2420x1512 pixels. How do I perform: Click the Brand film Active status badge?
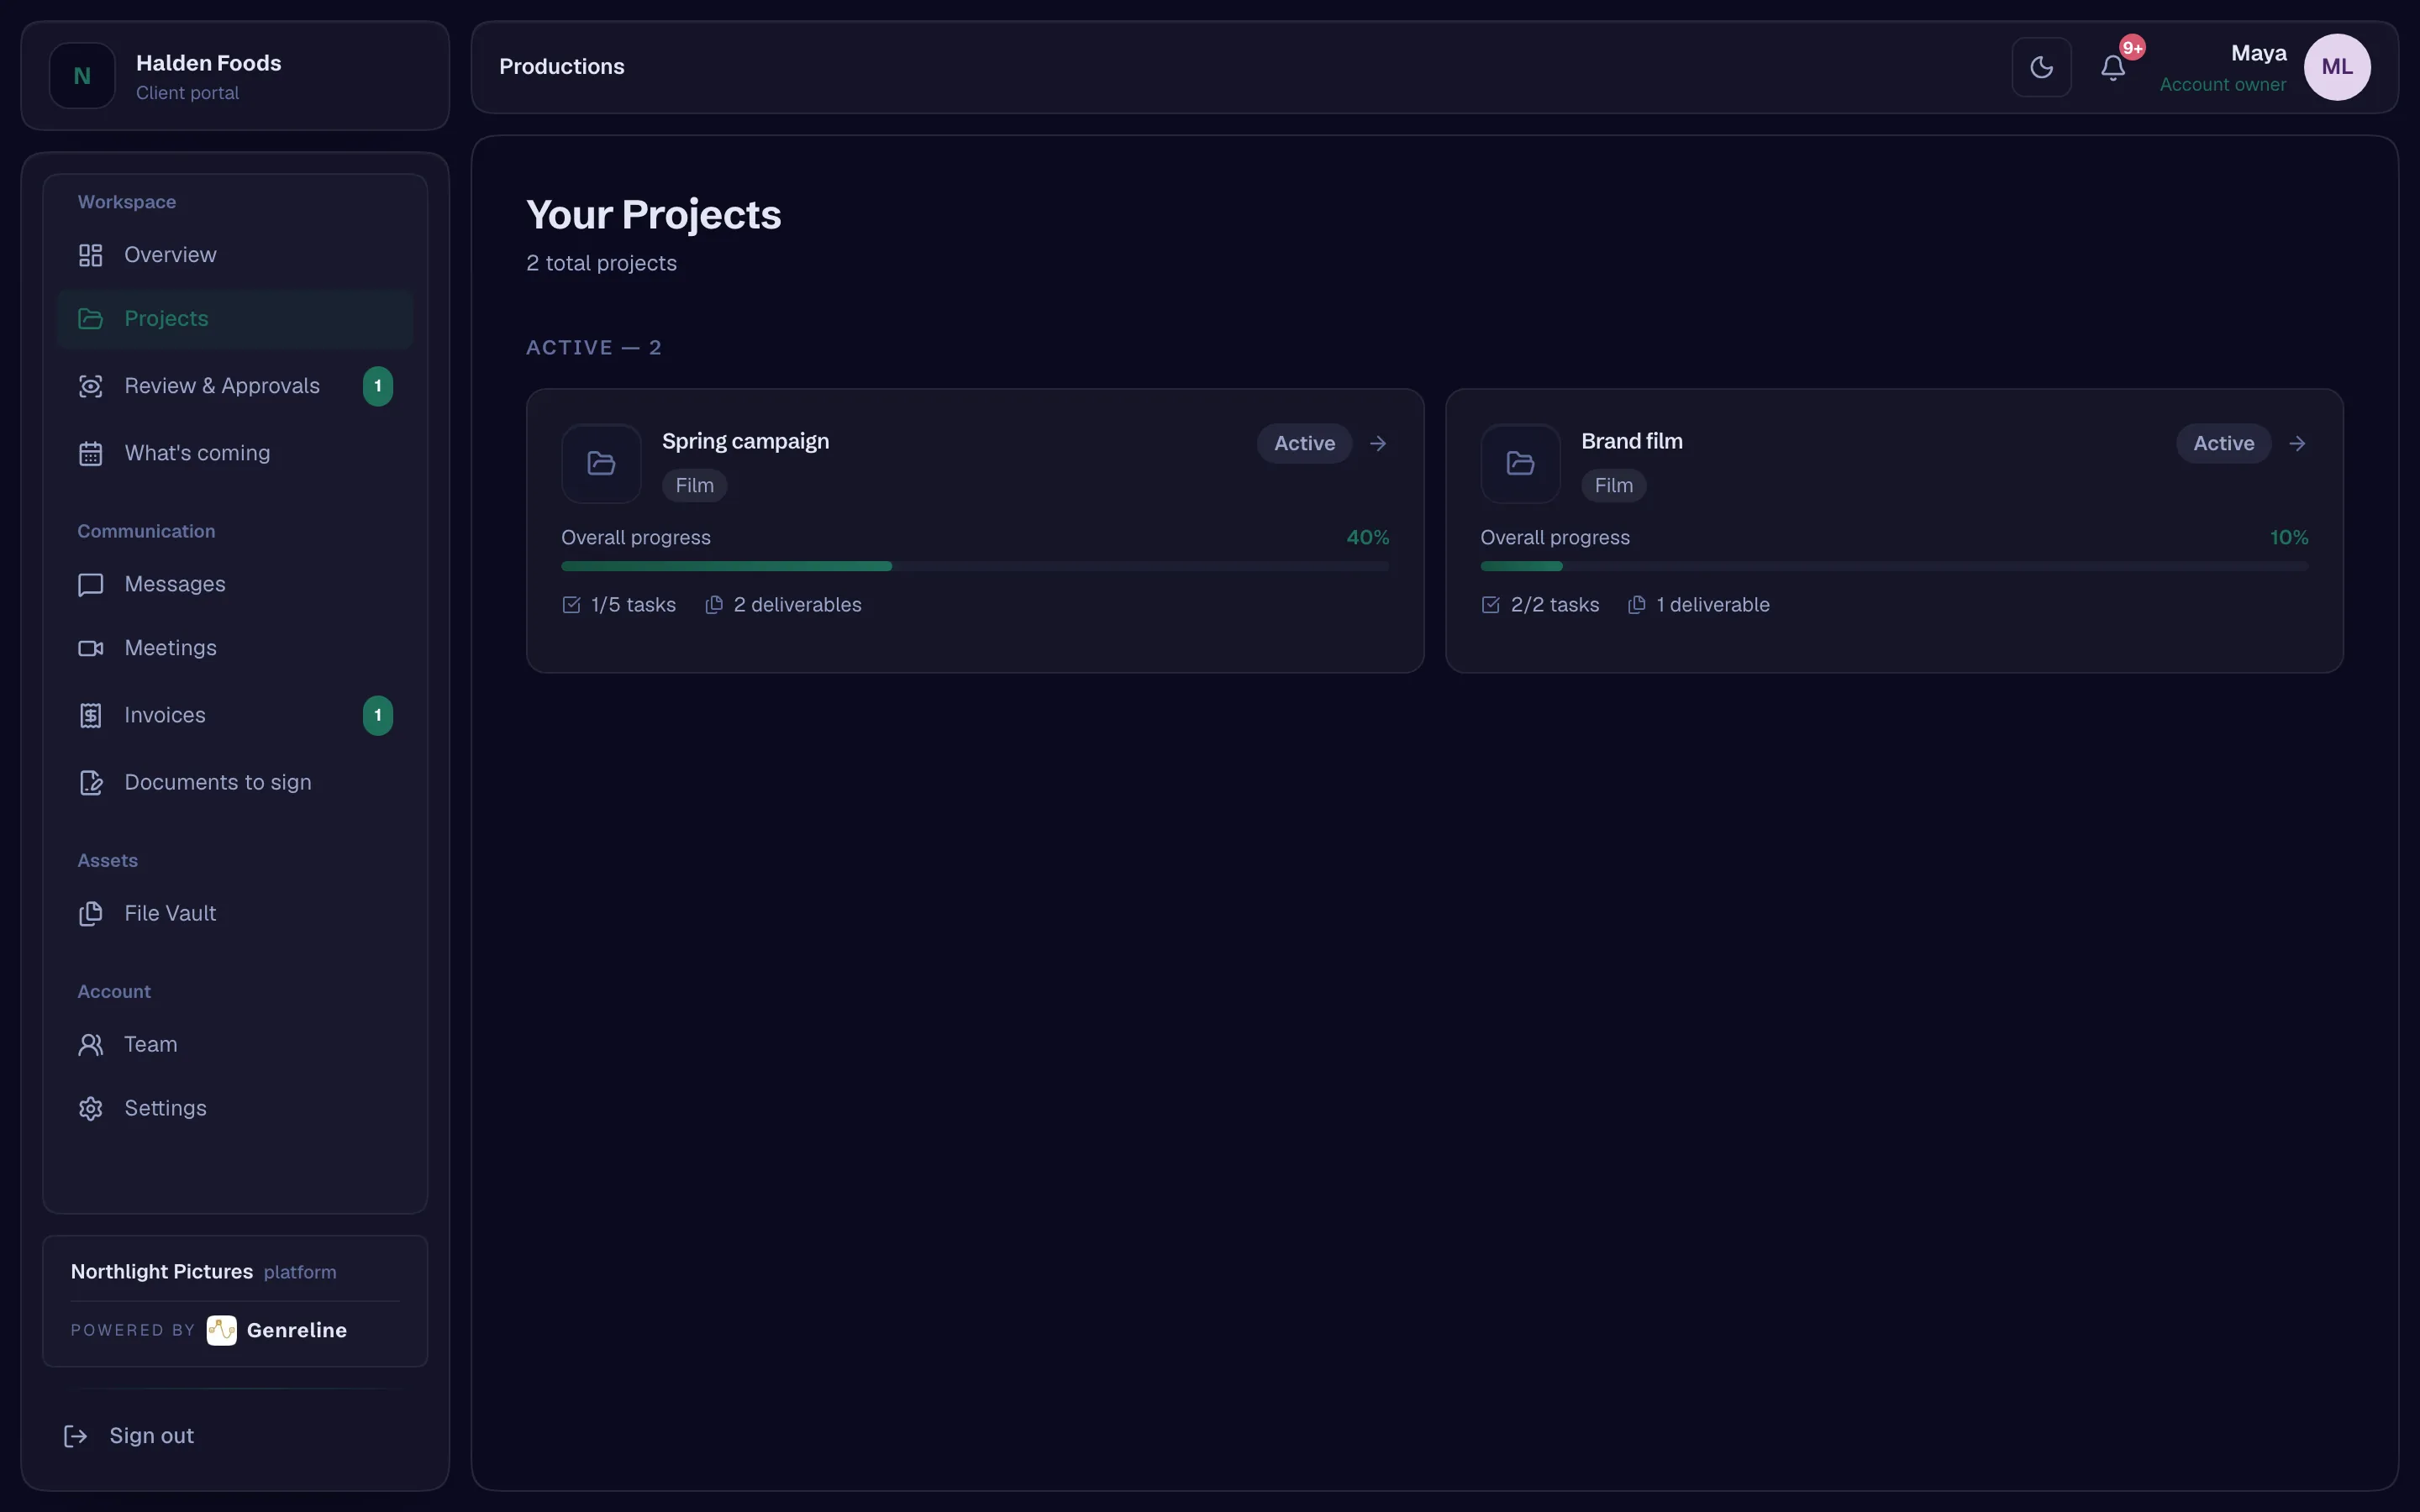[x=2223, y=443]
